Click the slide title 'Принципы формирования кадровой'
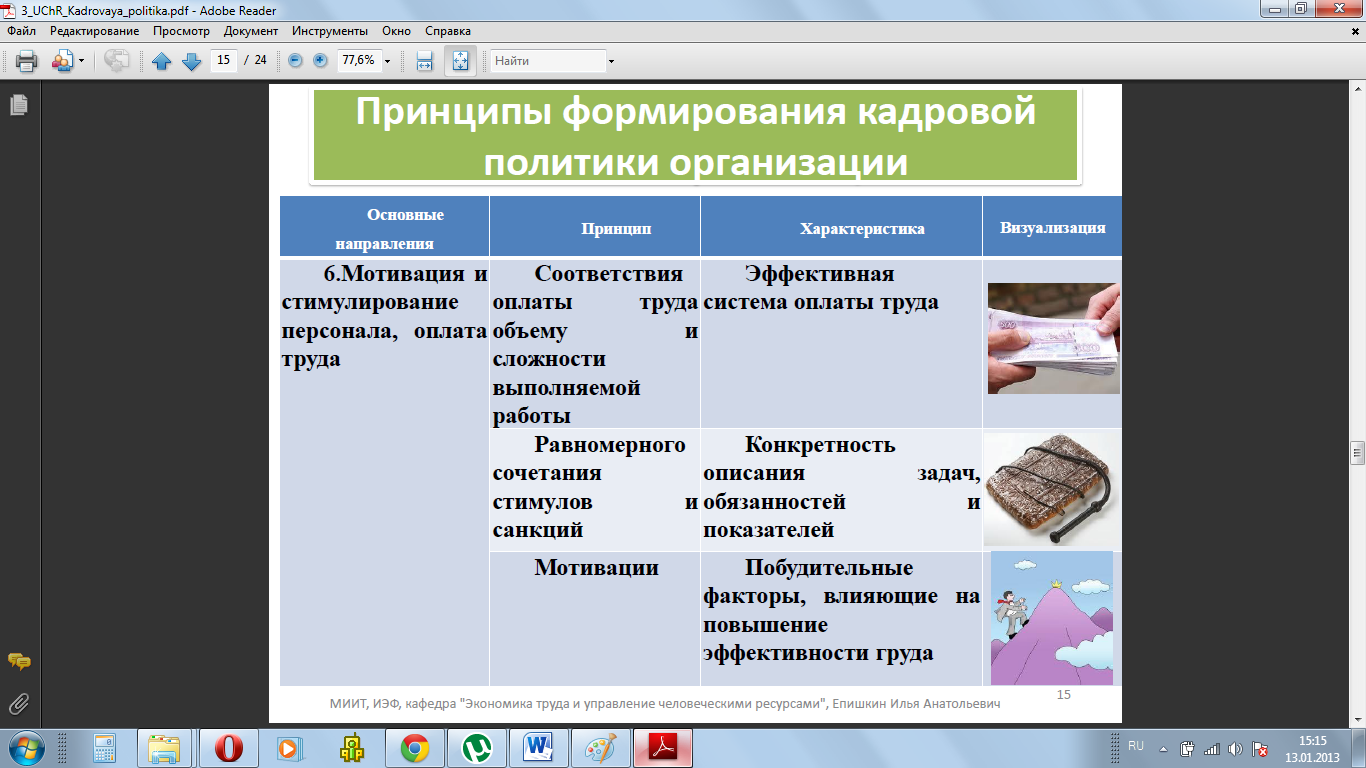1366x768 pixels. click(695, 112)
